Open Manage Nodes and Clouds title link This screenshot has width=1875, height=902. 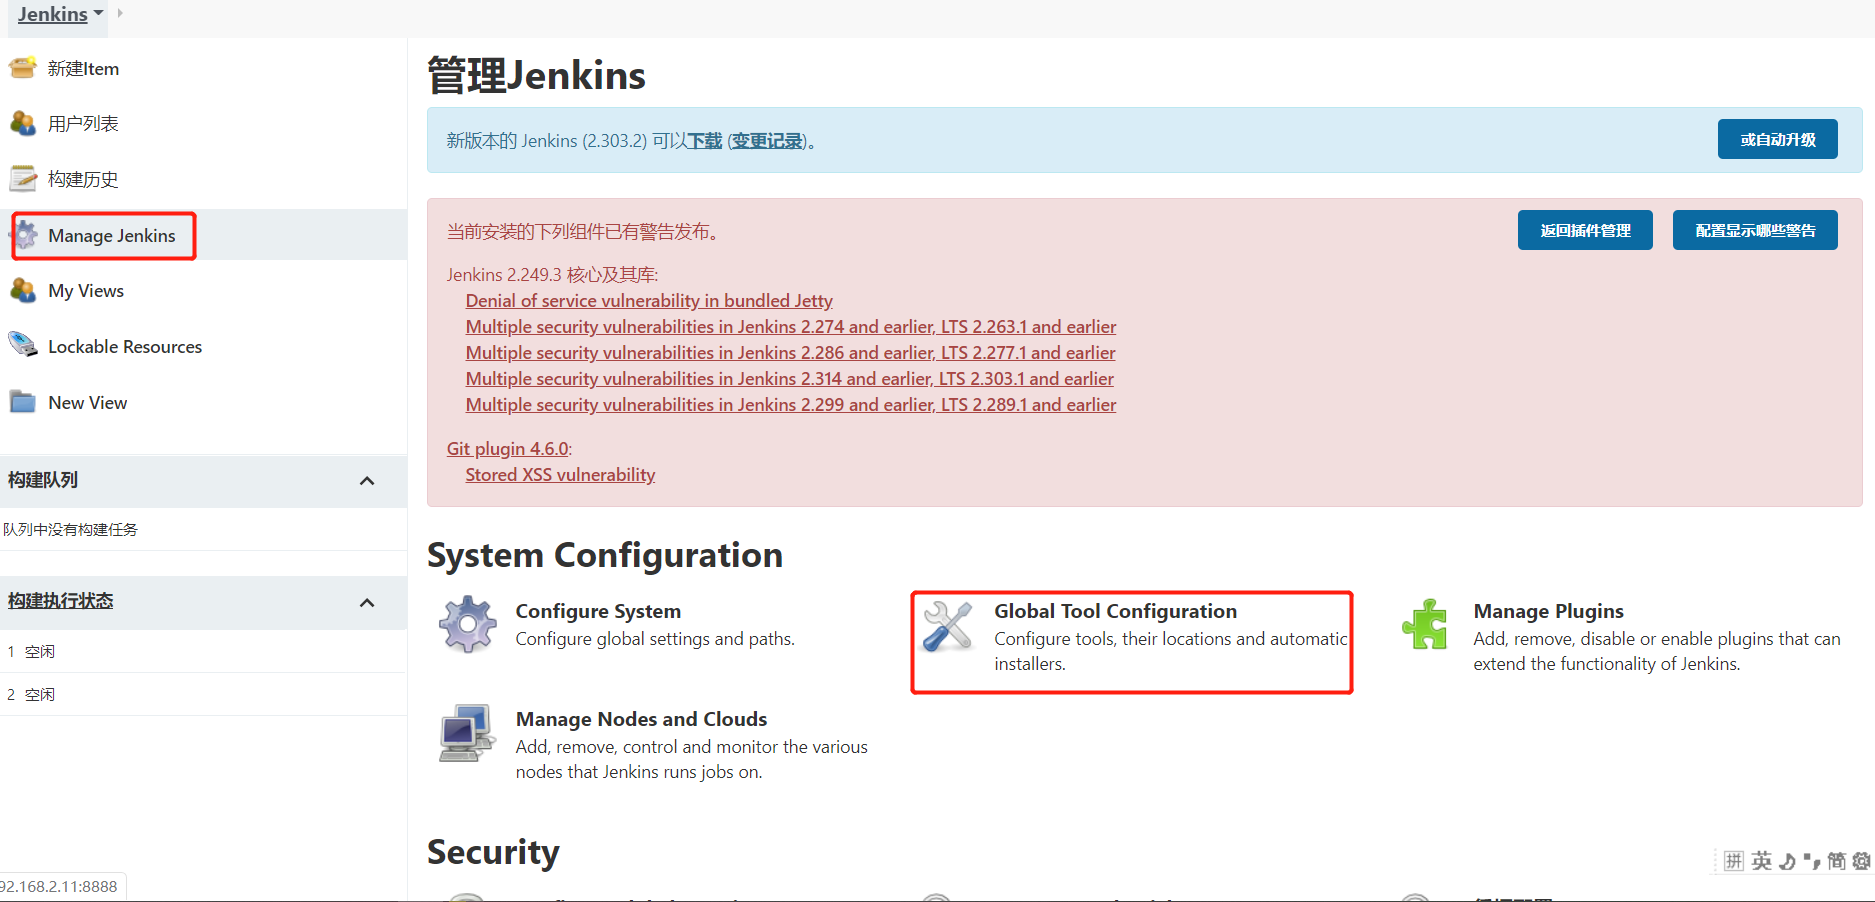pos(641,719)
